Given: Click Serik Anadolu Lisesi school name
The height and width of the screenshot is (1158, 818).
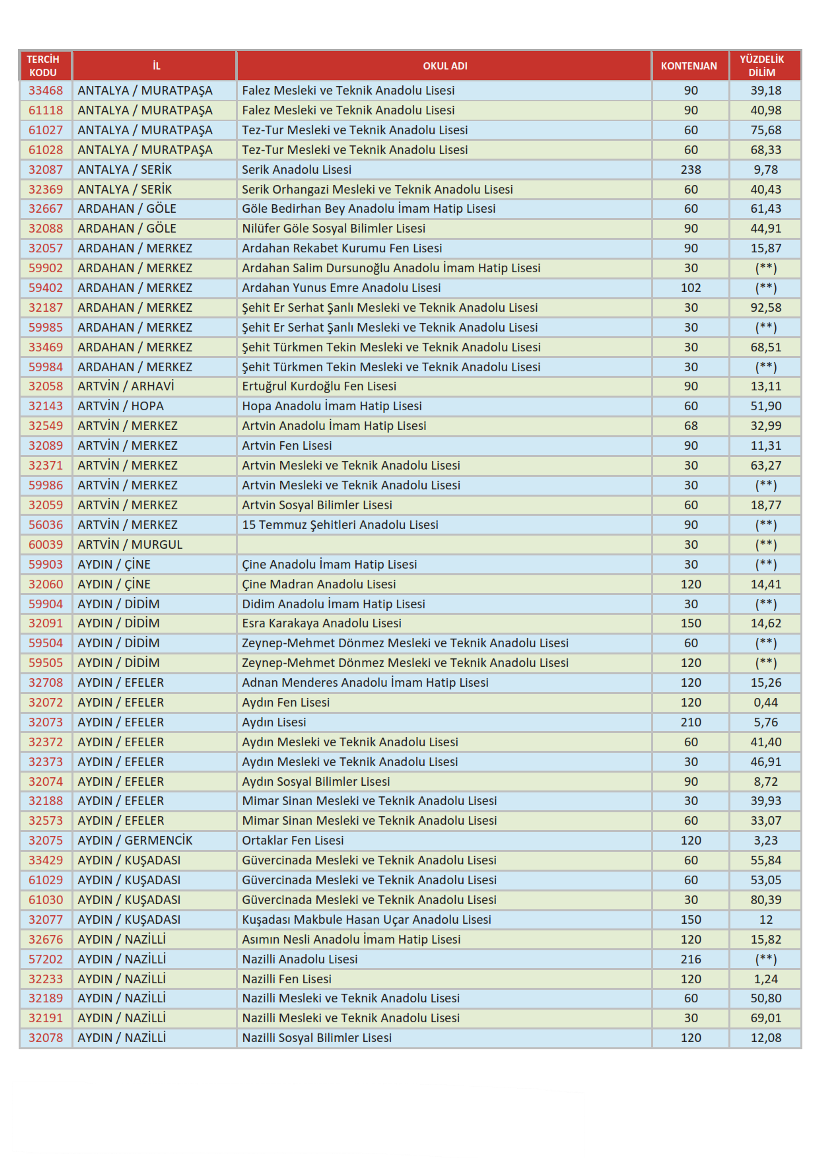Looking at the screenshot, I should click(x=297, y=169).
